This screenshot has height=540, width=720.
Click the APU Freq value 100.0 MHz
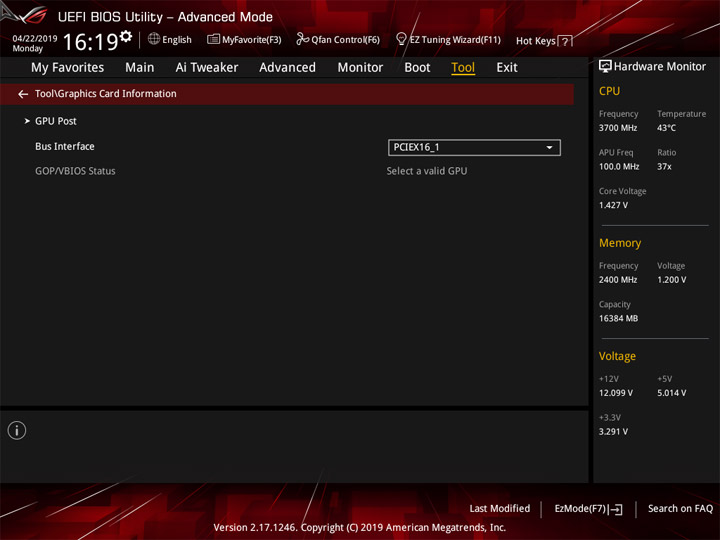619,166
